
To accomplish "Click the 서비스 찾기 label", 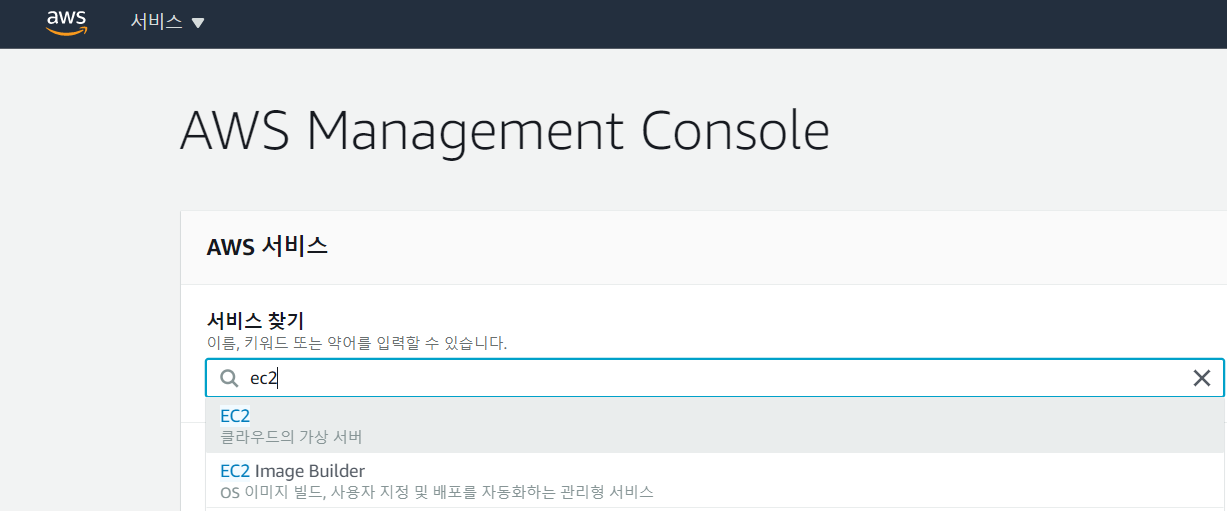I will pyautogui.click(x=255, y=320).
